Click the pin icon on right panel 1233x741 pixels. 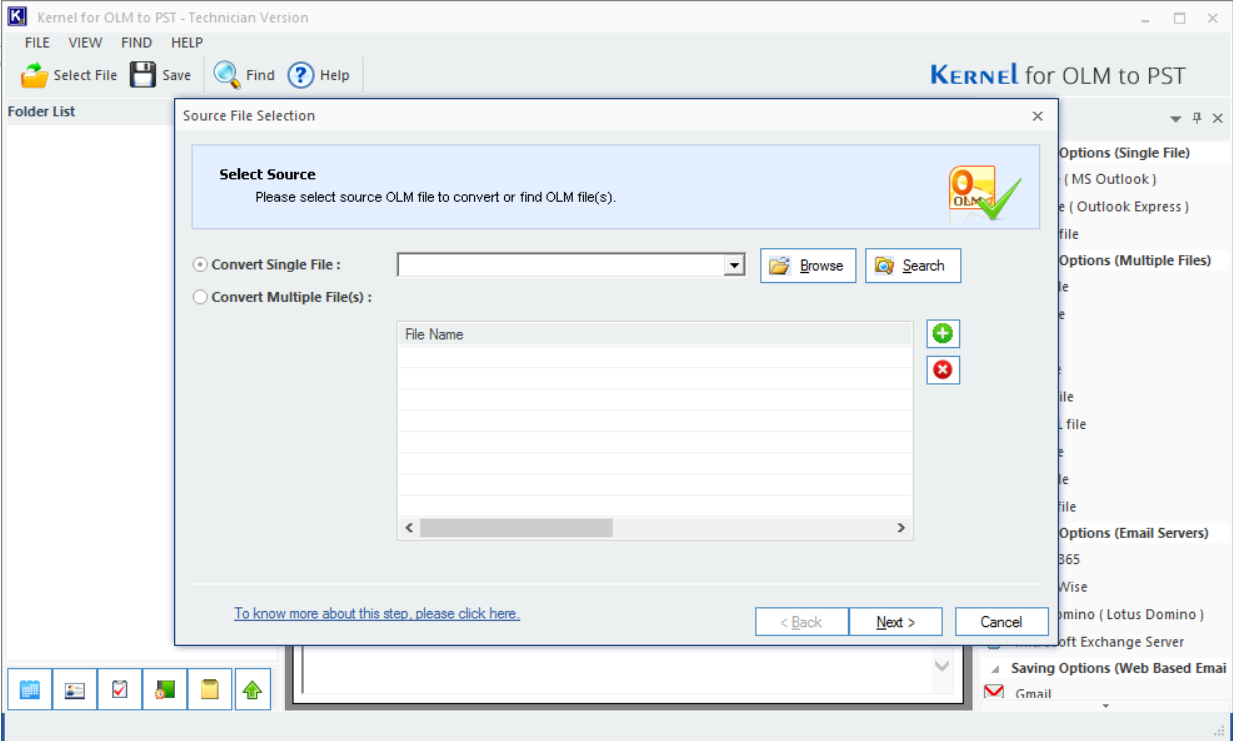1197,118
